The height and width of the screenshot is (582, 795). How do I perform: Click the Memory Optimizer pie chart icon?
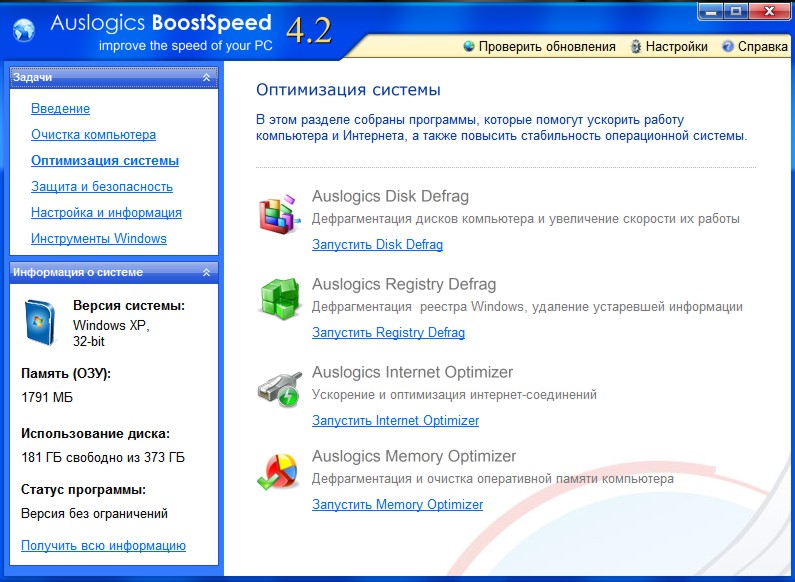click(x=278, y=472)
